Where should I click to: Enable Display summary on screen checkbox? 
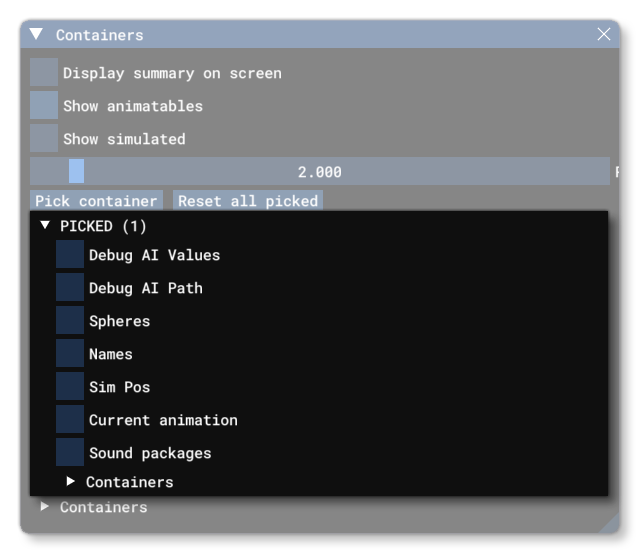(x=44, y=73)
